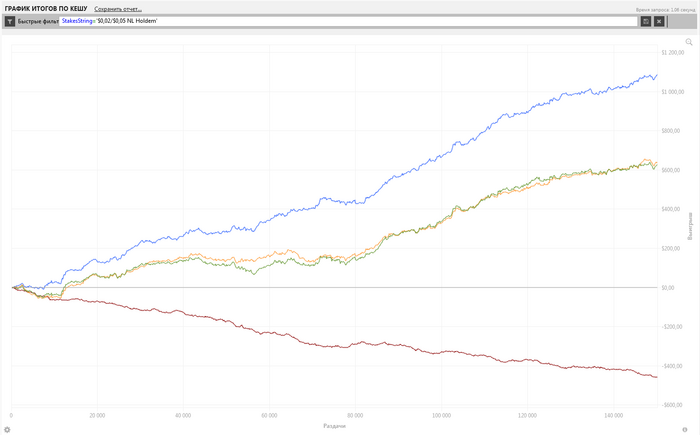Click the '-$200,00' axis label
700x435 pixels.
[672, 327]
